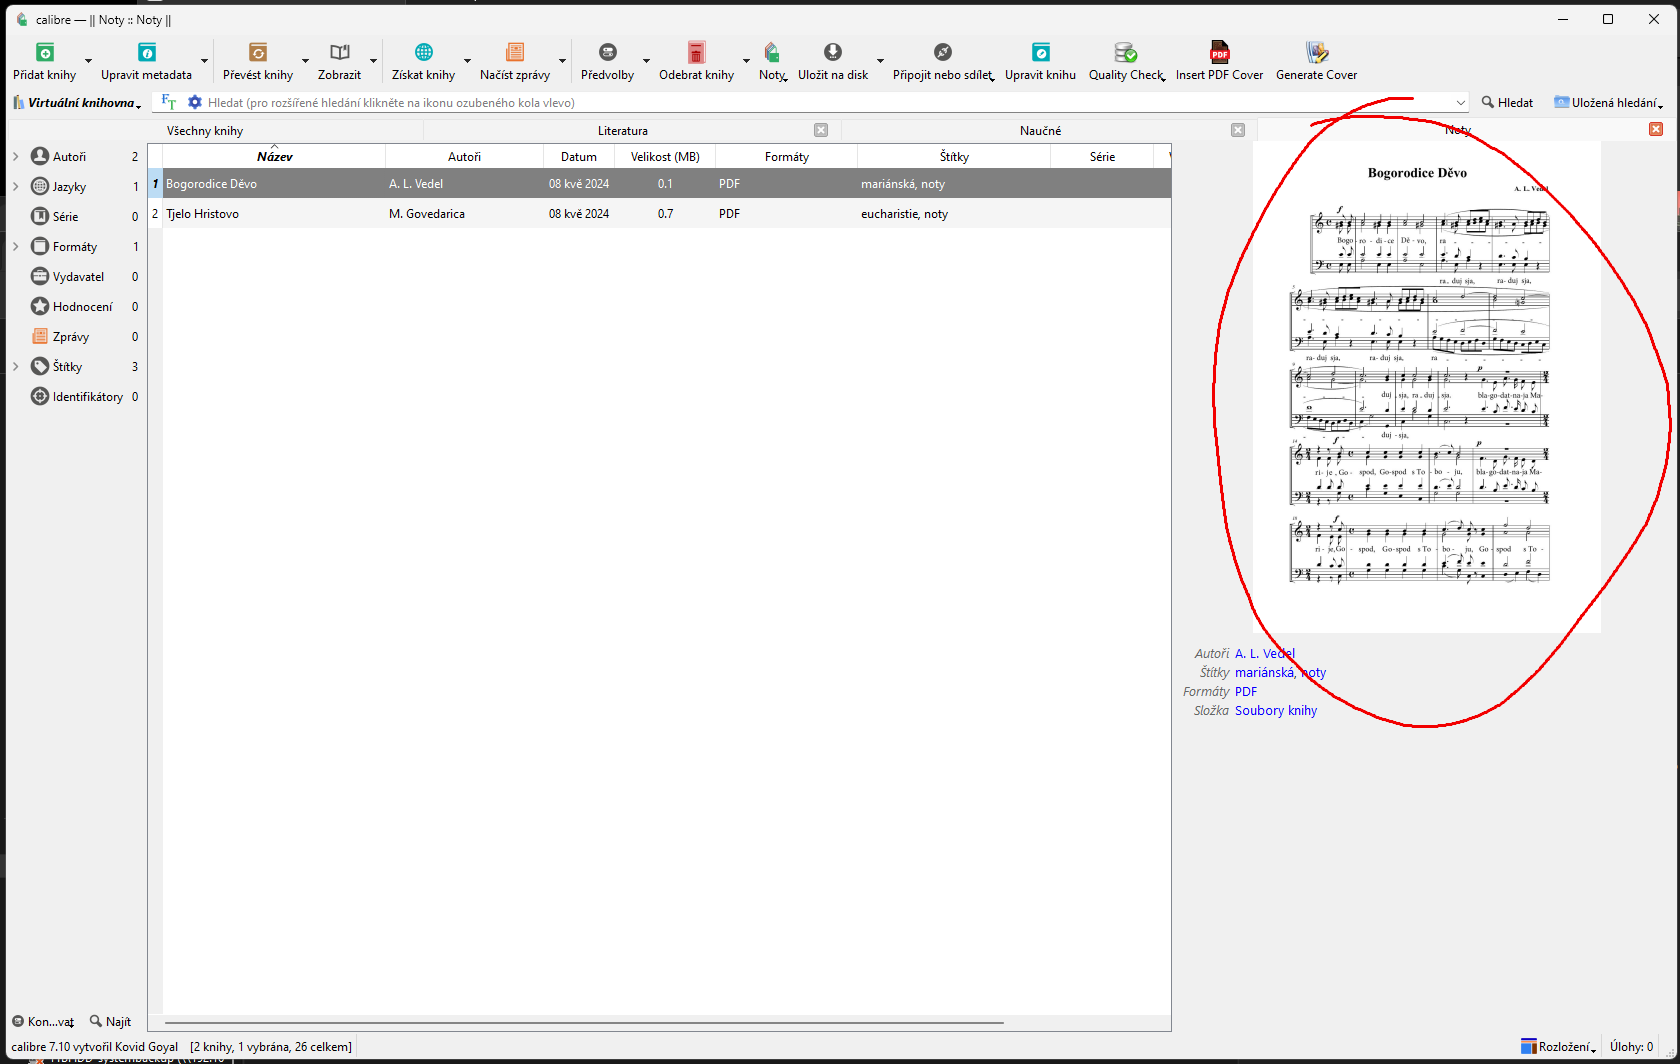Sort by Název column header
Screen dimensions: 1680x1064
click(274, 156)
